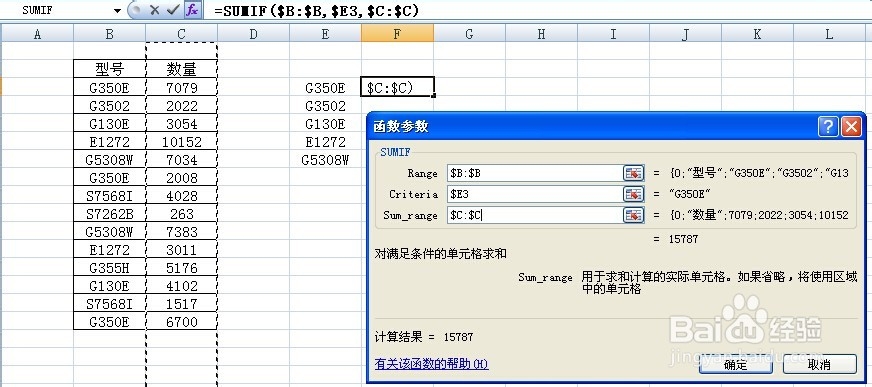Screen dimensions: 872x387
Task: Select column D header
Action: [254, 34]
